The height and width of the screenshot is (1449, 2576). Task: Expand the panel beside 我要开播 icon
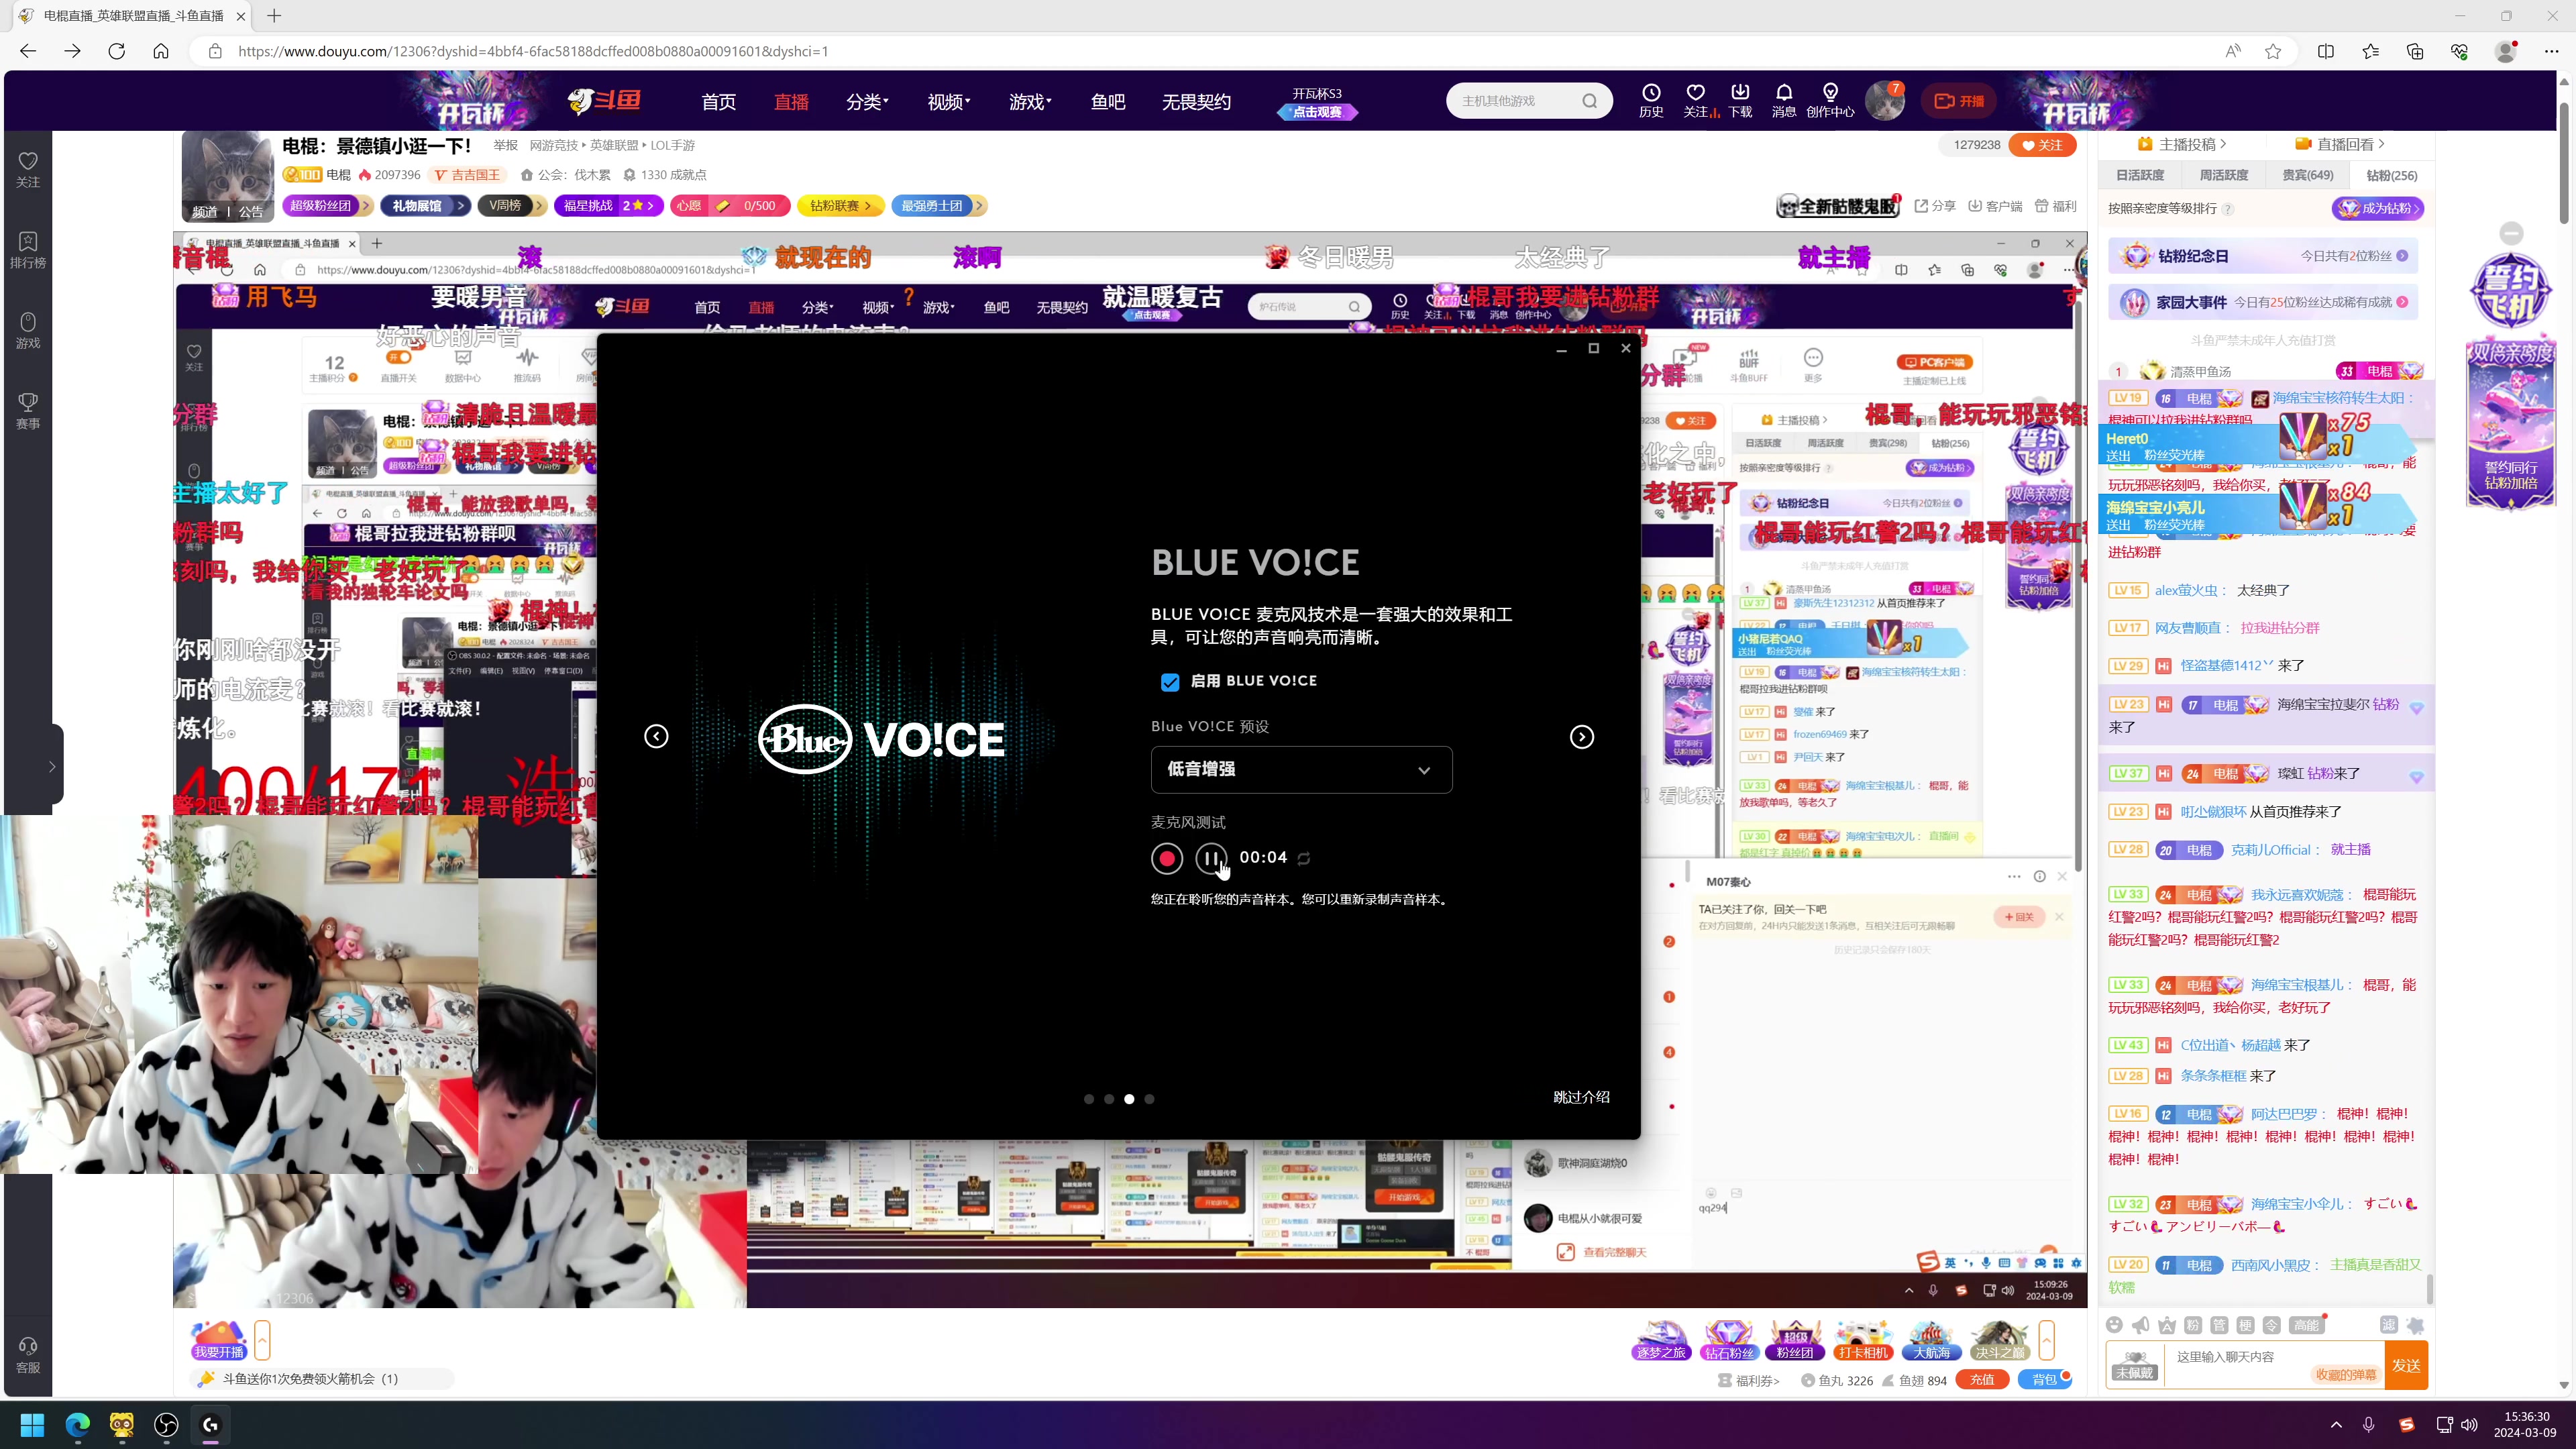[262, 1340]
